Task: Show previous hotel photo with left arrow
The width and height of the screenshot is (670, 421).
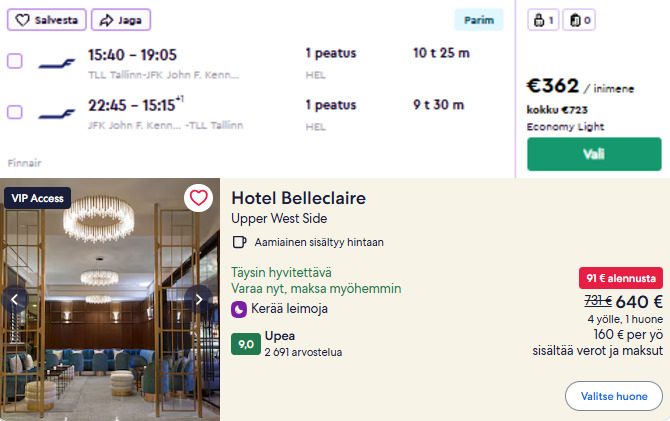Action: point(15,298)
